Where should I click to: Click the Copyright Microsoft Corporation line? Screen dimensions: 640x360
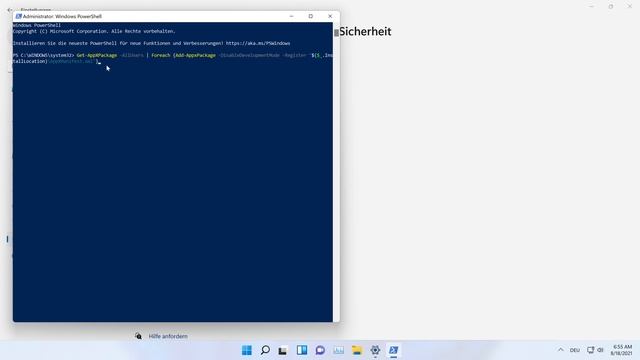pyautogui.click(x=94, y=31)
